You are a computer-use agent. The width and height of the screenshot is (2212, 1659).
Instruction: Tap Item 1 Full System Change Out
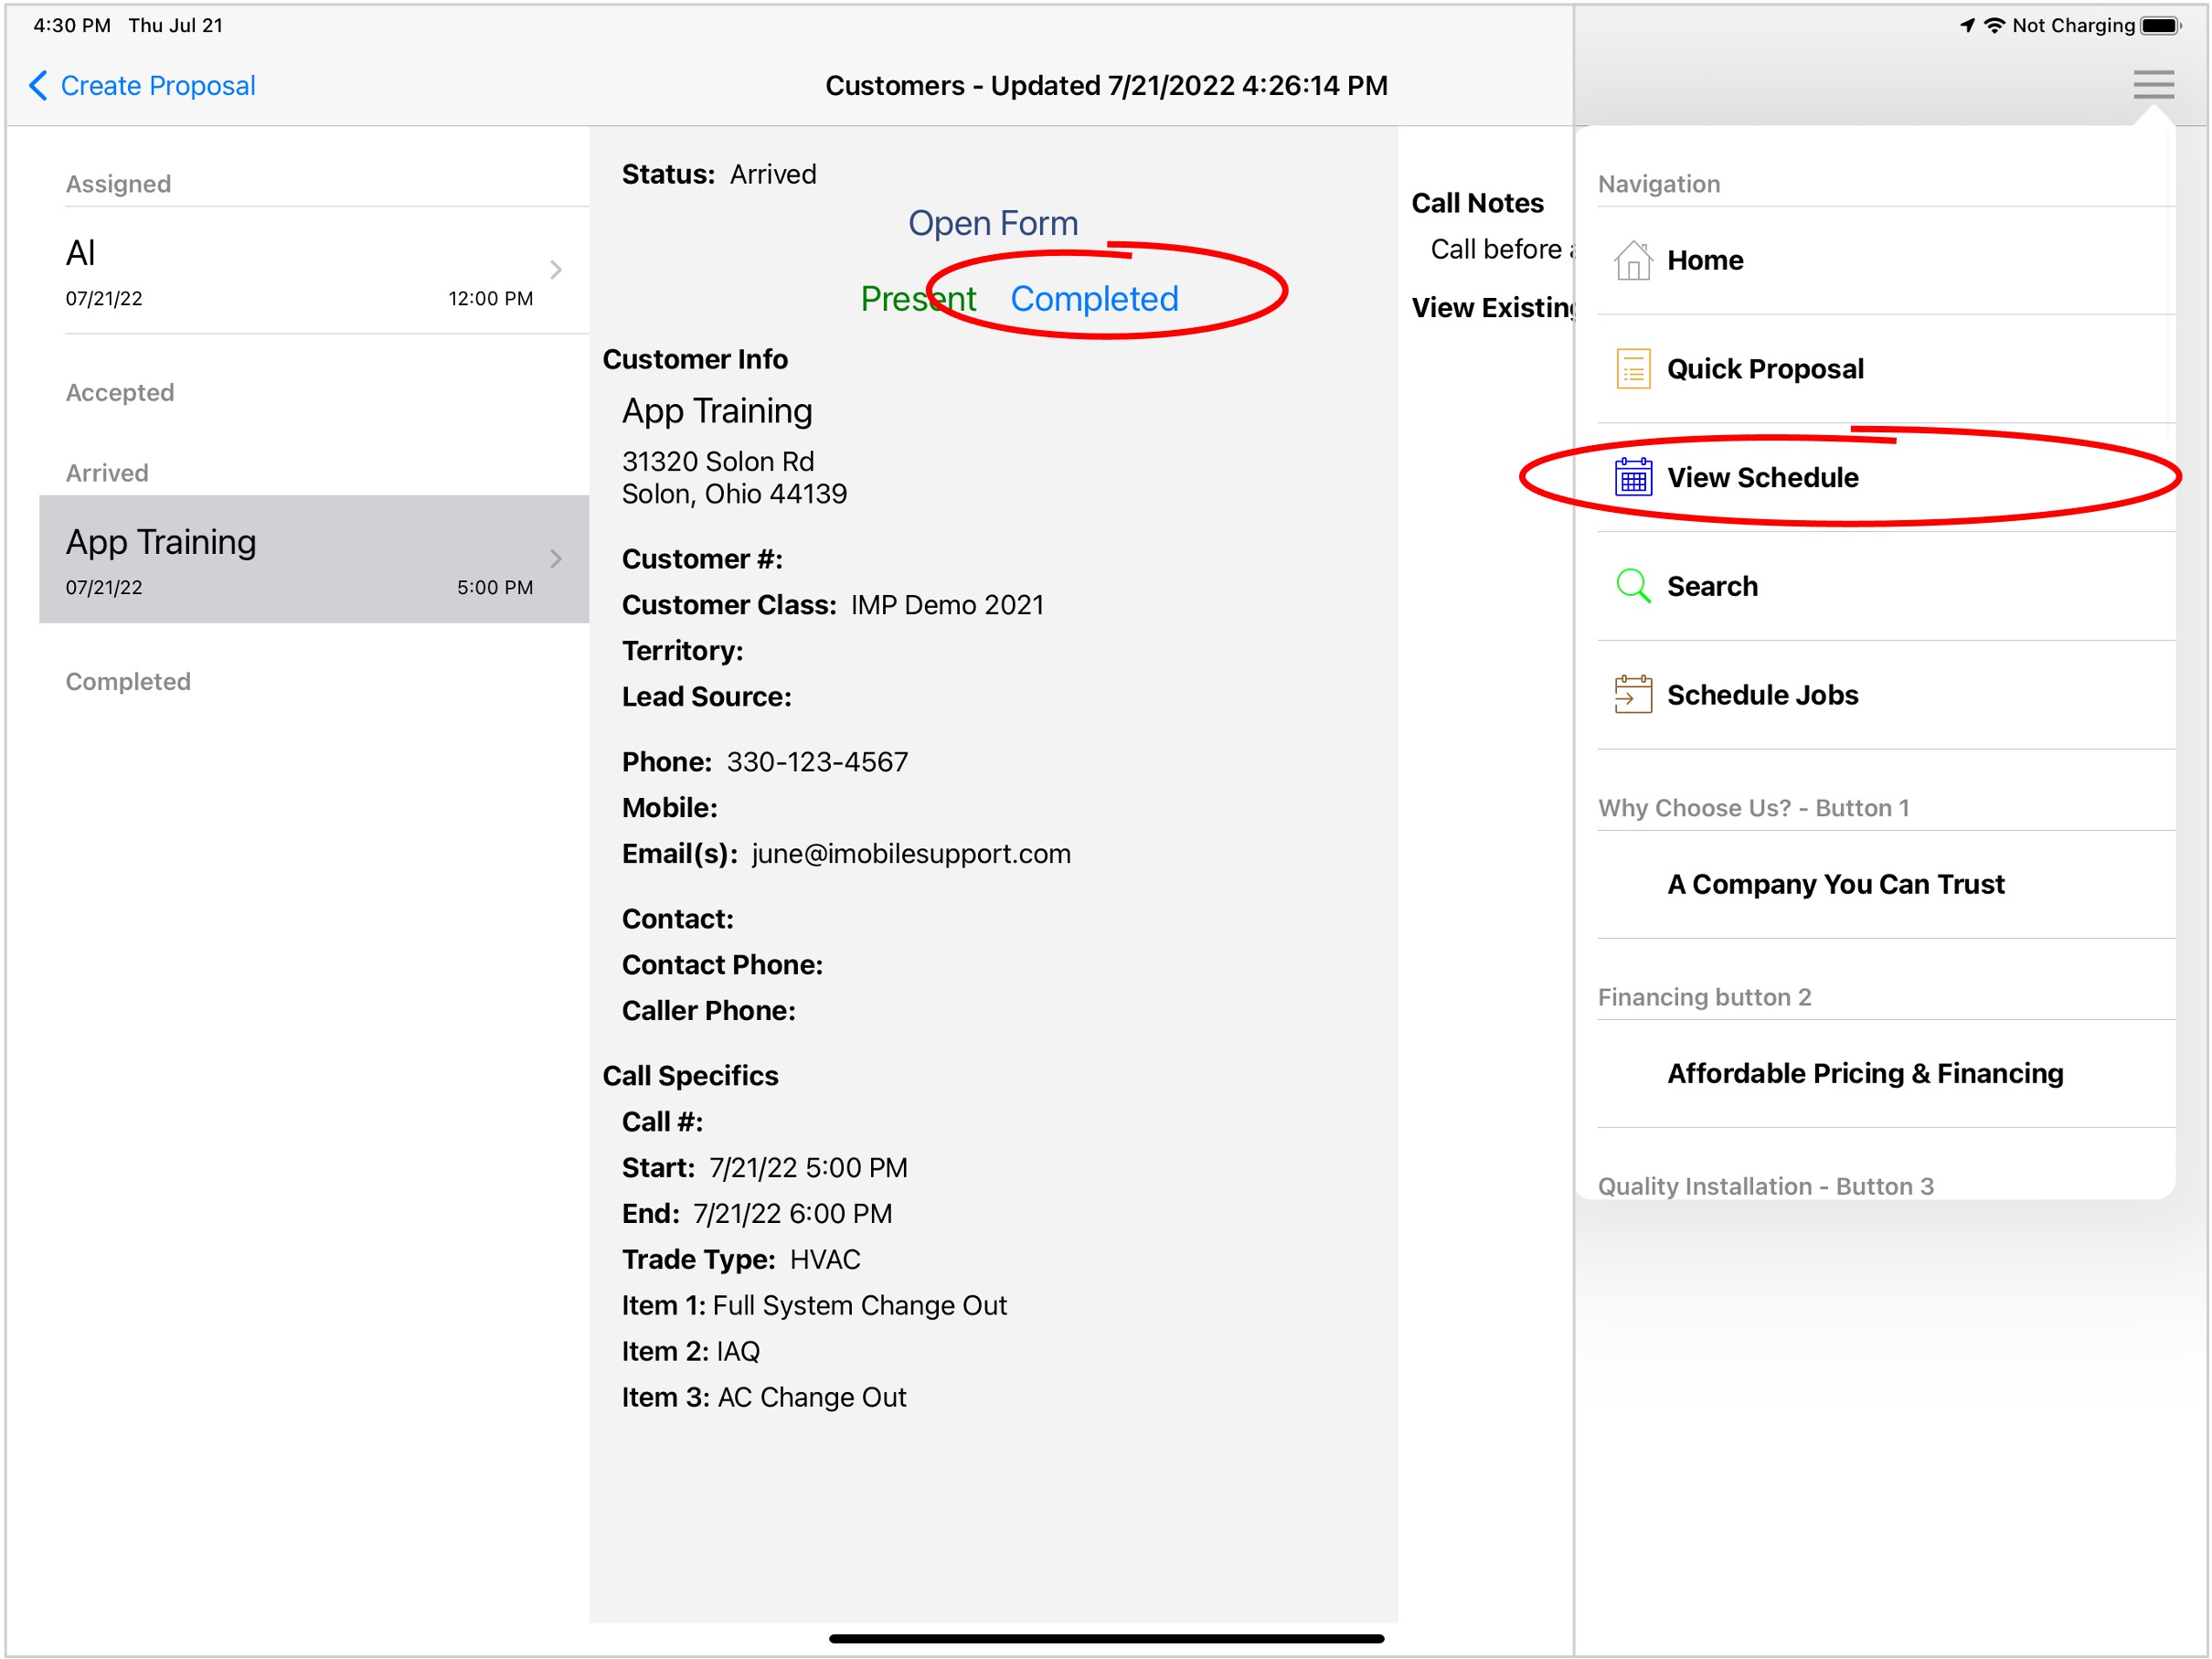814,1306
